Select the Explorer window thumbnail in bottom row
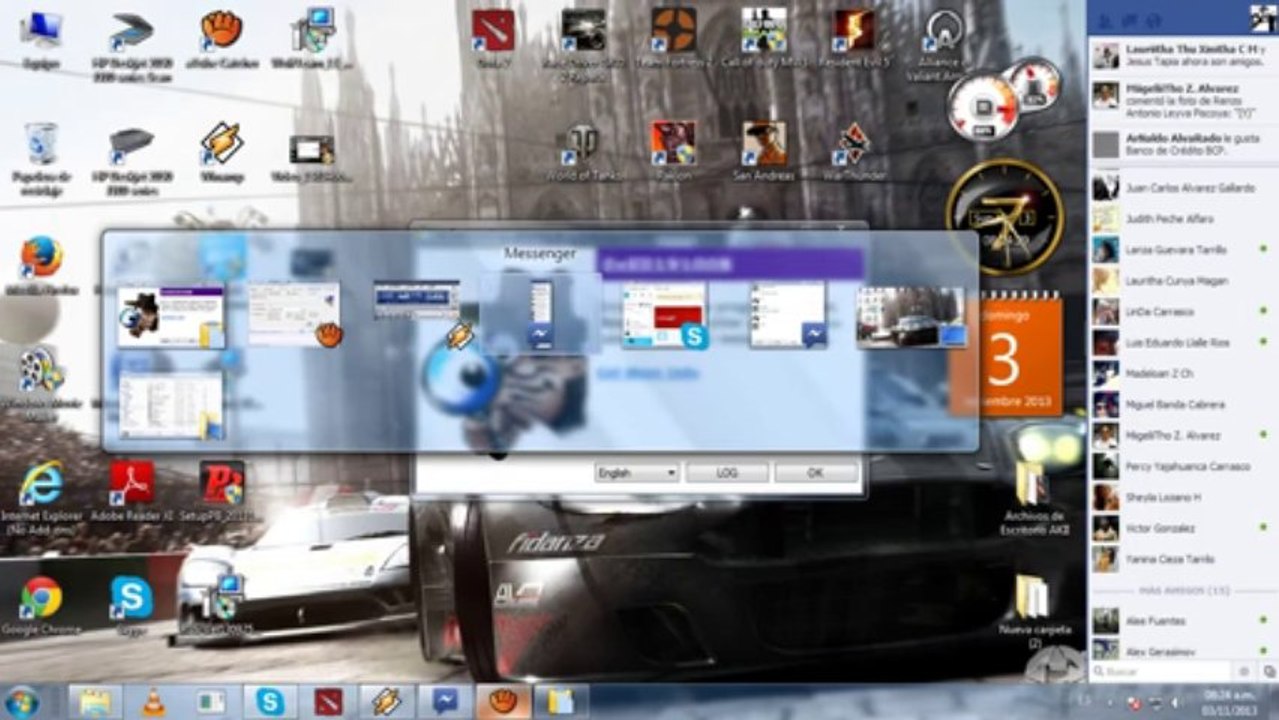The width and height of the screenshot is (1279, 720). pos(171,405)
